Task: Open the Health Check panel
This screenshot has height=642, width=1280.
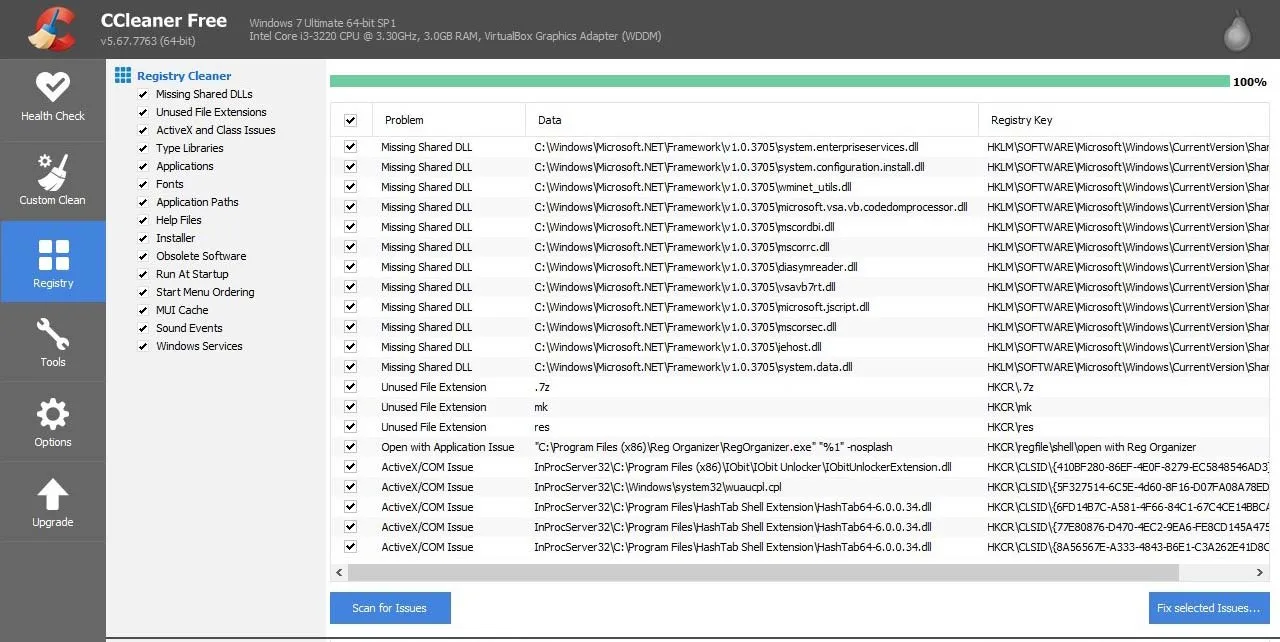Action: click(53, 97)
